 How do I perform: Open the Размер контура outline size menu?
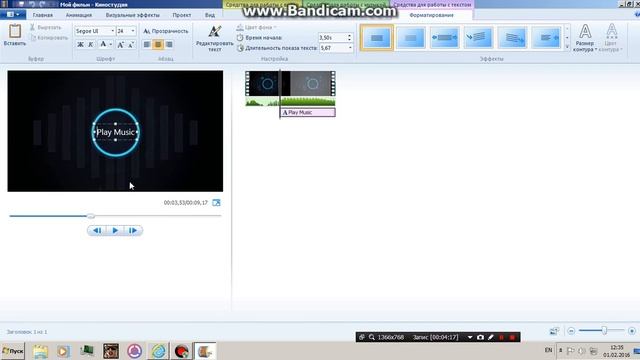pyautogui.click(x=585, y=38)
